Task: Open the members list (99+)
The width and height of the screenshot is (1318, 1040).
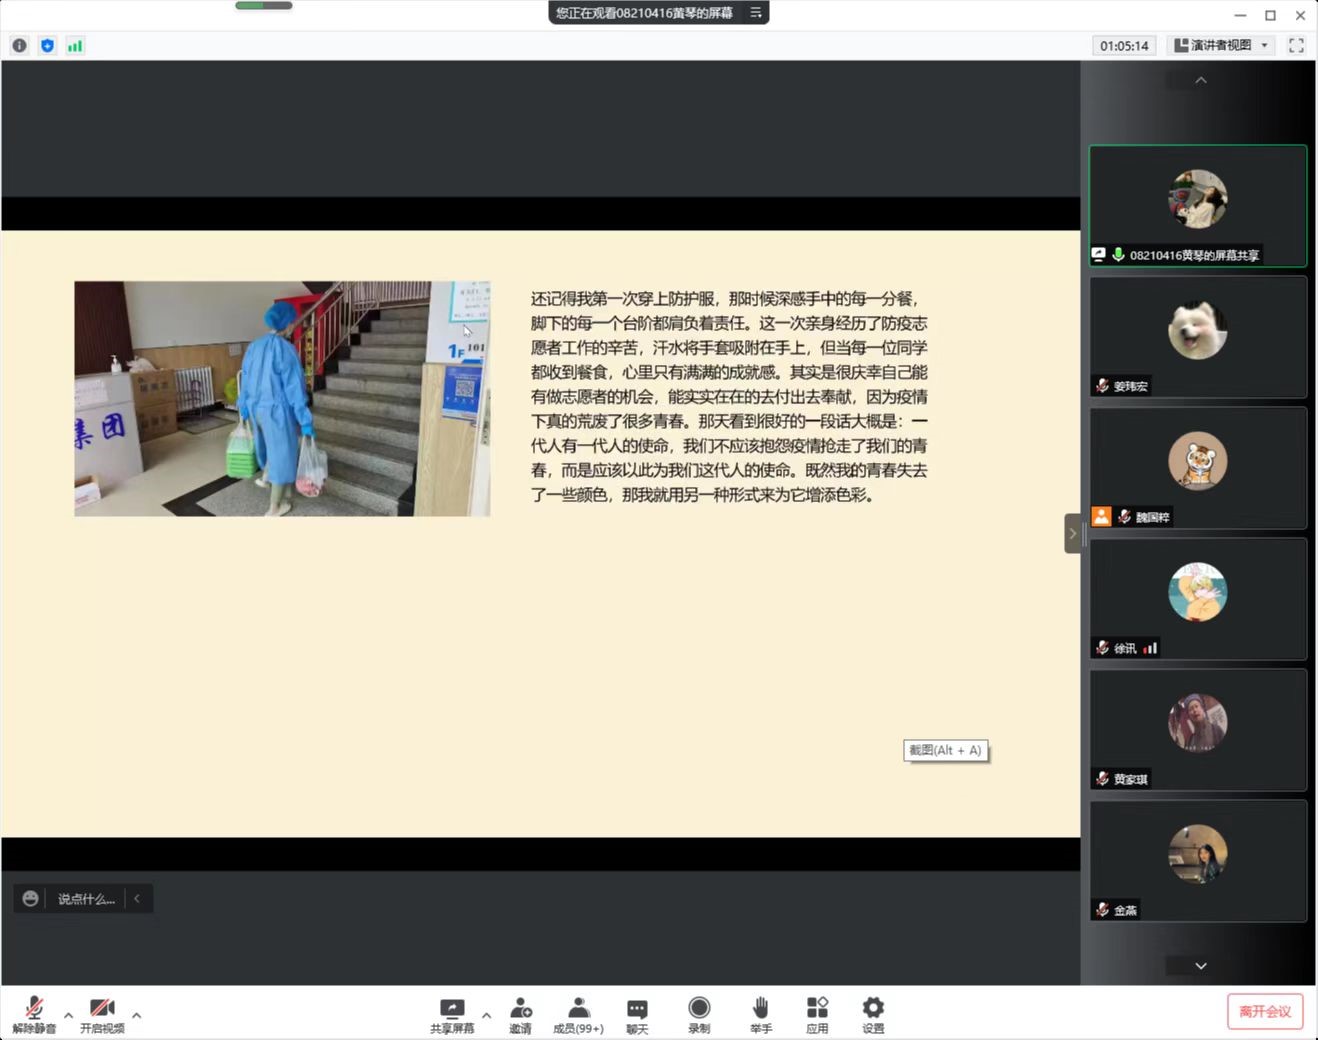Action: point(578,1008)
